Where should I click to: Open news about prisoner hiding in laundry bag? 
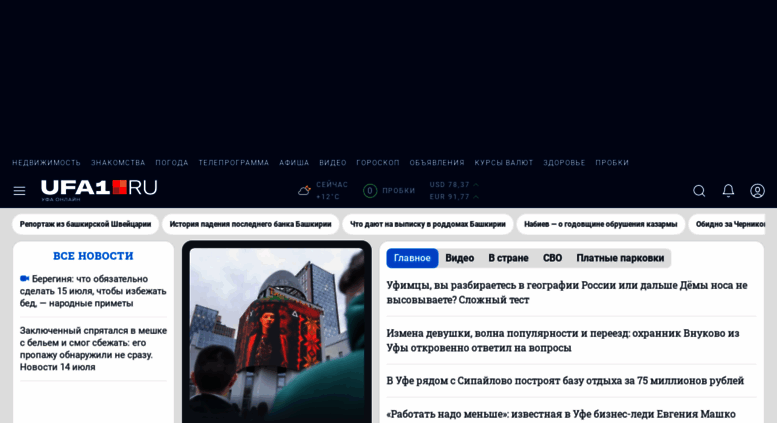coord(93,349)
